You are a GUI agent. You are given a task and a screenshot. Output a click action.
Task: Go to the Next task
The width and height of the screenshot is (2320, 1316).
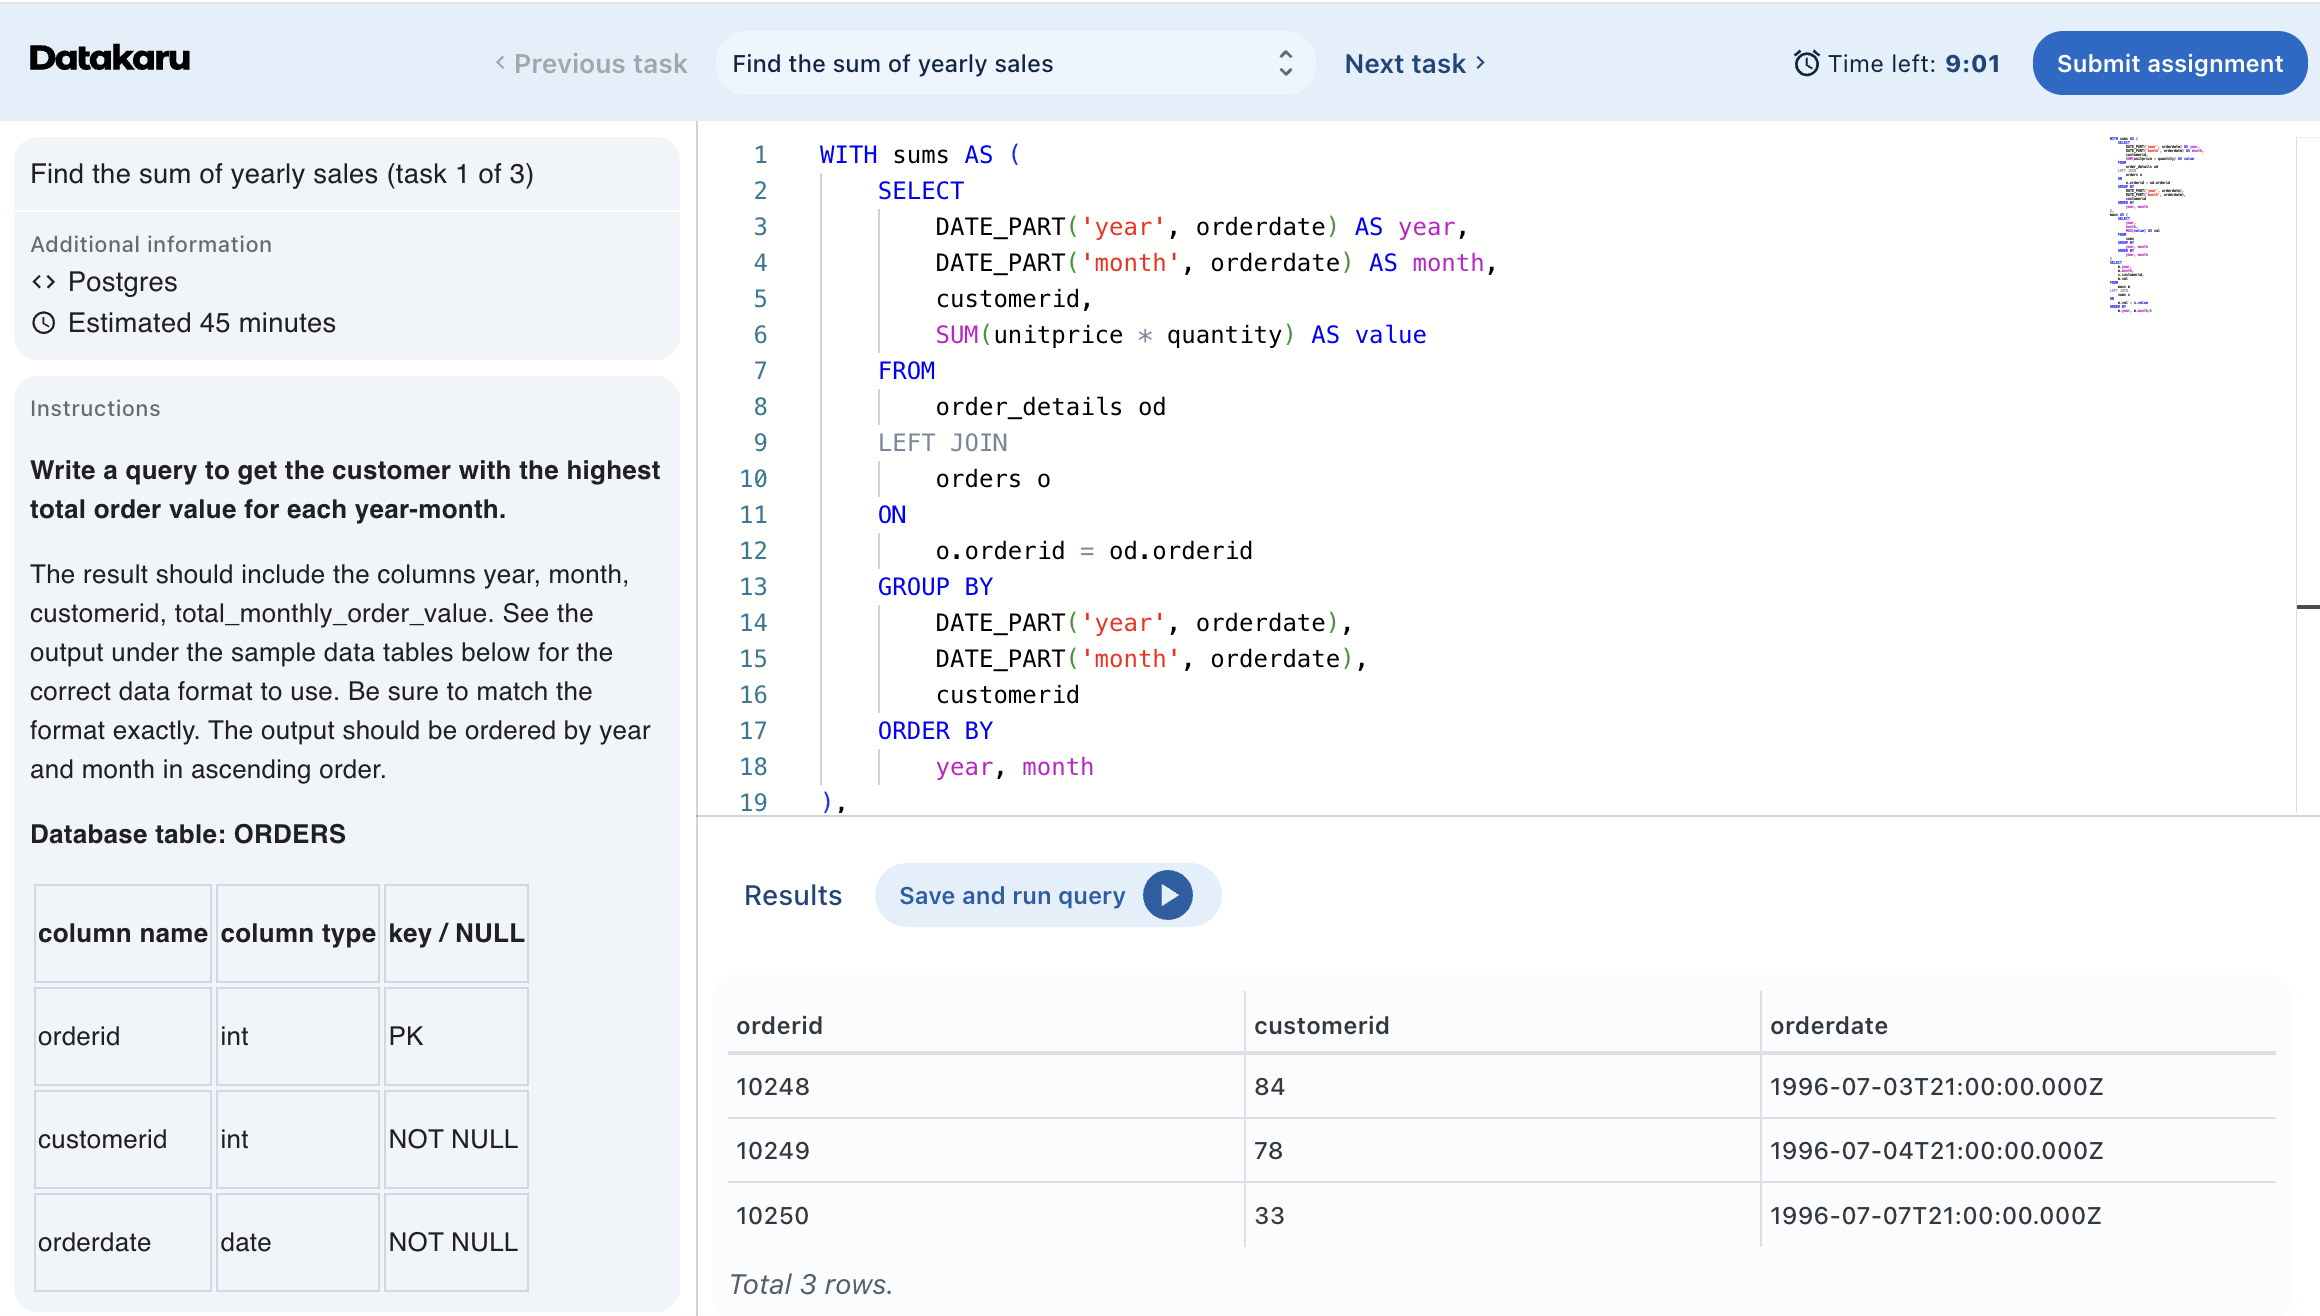pyautogui.click(x=1415, y=64)
